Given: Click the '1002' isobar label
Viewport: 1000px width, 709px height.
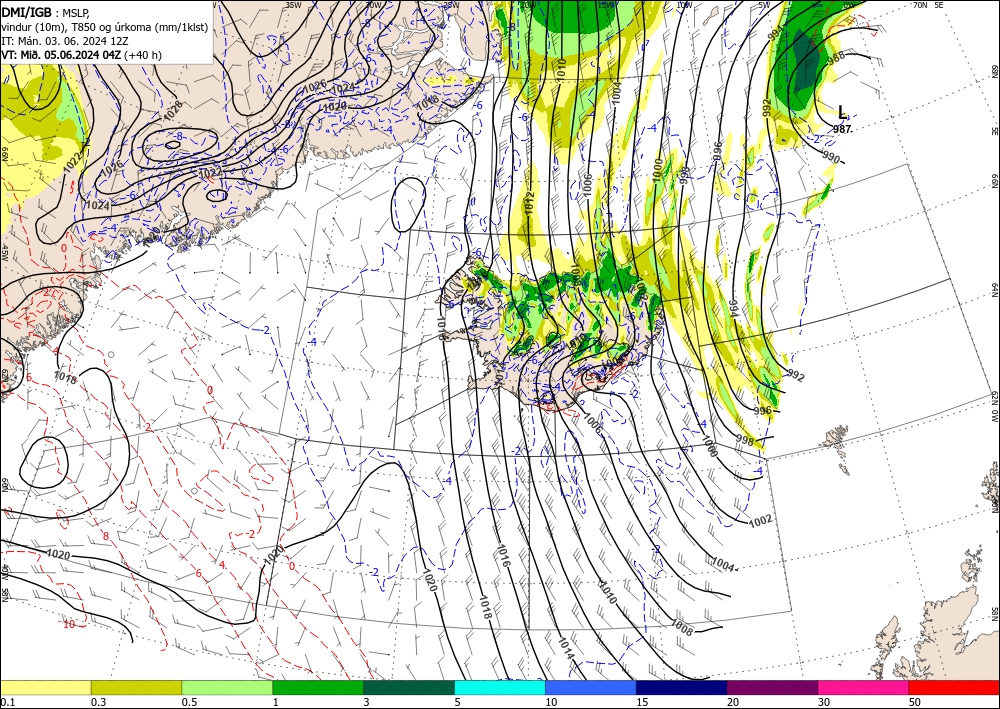Looking at the screenshot, I should coord(760,520).
